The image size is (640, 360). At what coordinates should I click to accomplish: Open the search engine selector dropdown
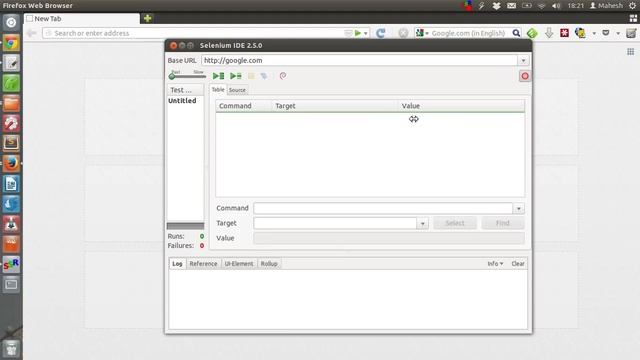pyautogui.click(x=422, y=33)
